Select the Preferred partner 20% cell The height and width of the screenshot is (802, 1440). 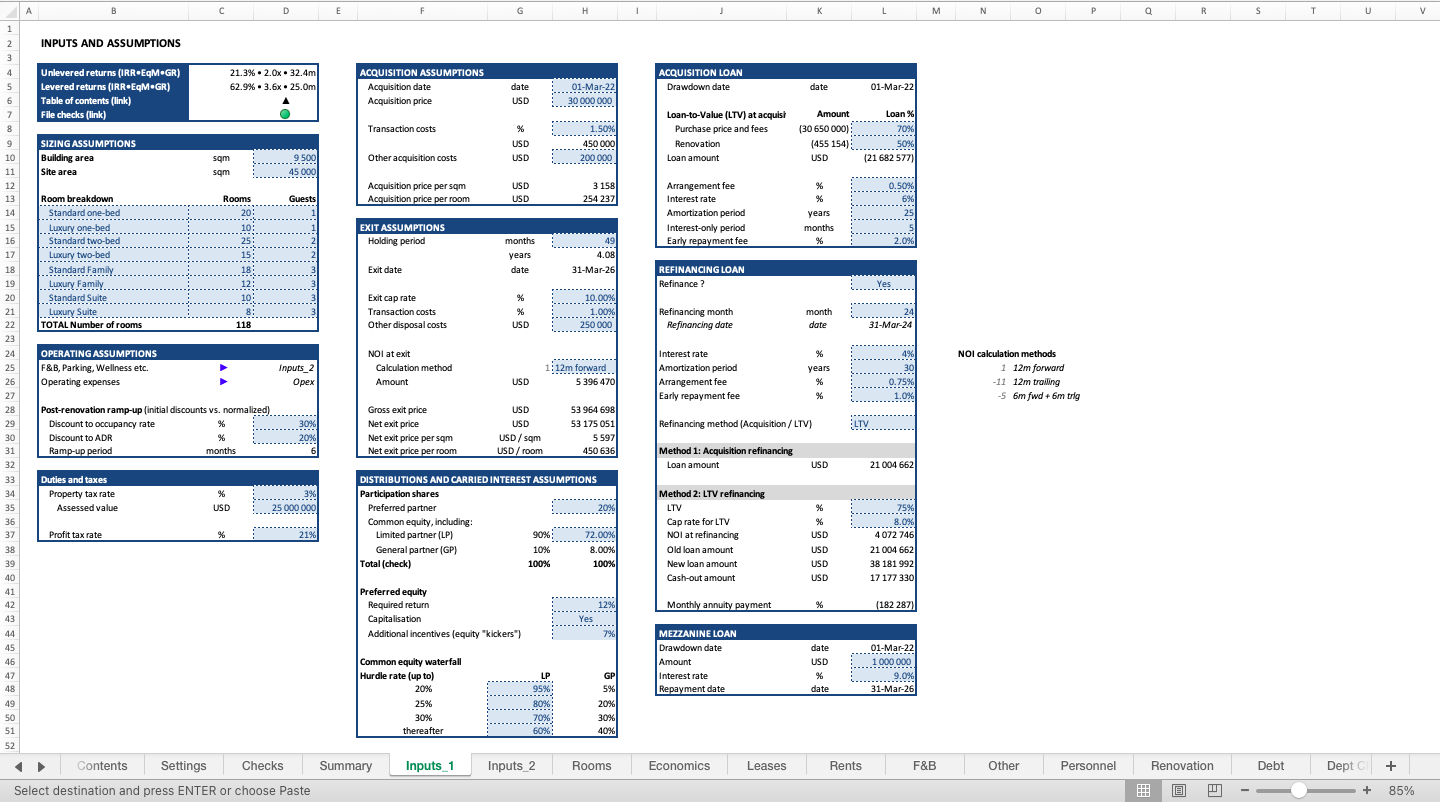584,508
